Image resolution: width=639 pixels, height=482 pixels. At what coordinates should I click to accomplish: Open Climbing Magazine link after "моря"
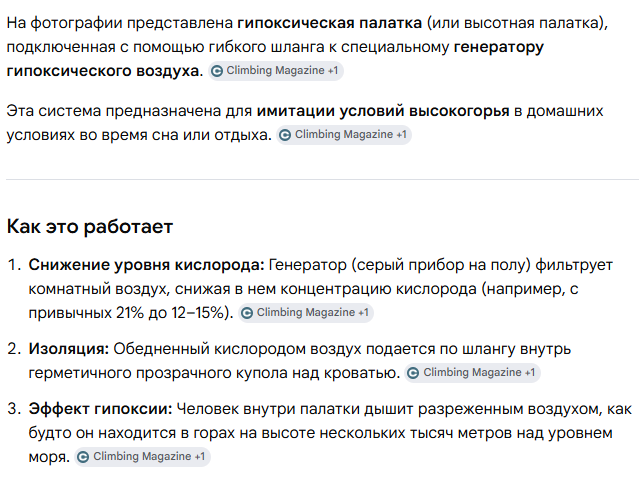(142, 456)
